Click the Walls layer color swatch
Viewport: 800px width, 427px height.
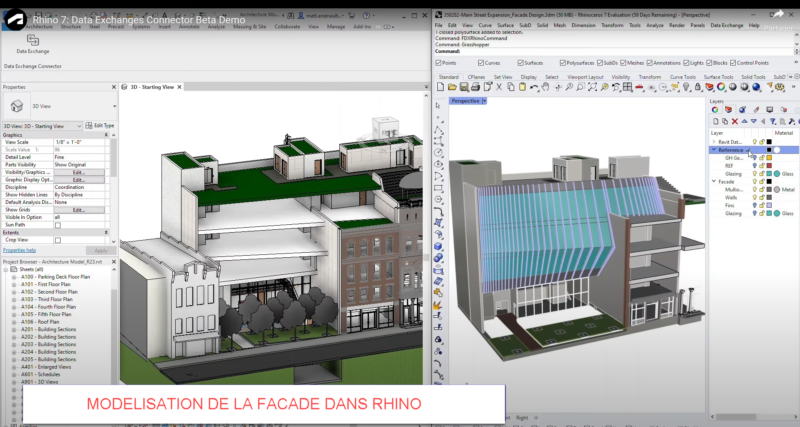[x=770, y=195]
